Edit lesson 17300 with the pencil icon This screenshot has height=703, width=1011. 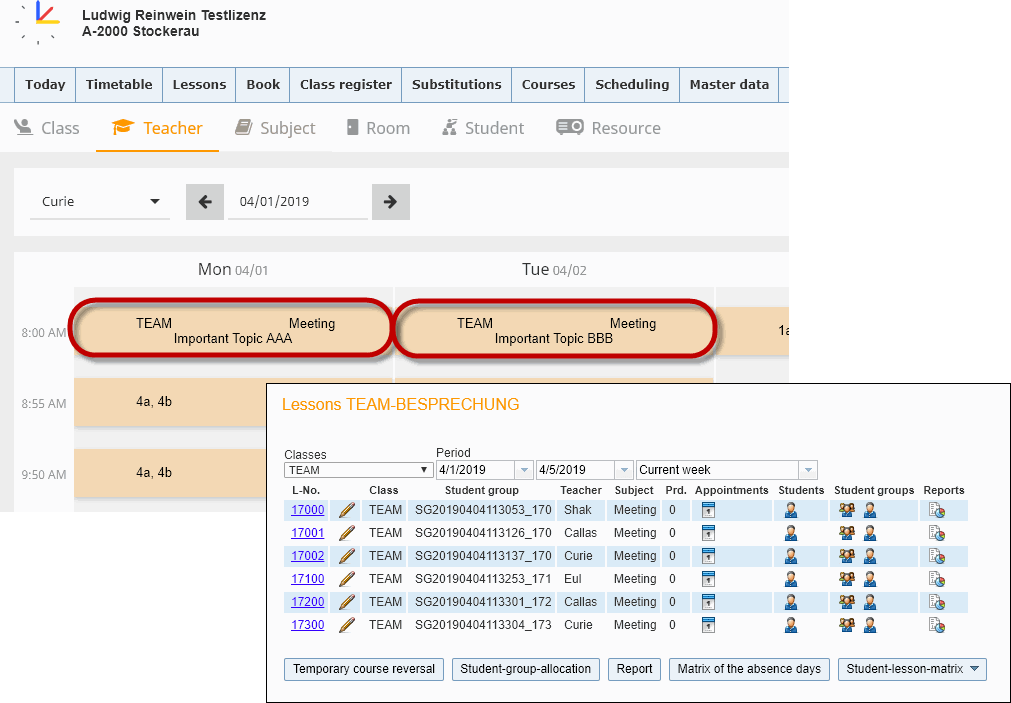[x=347, y=625]
